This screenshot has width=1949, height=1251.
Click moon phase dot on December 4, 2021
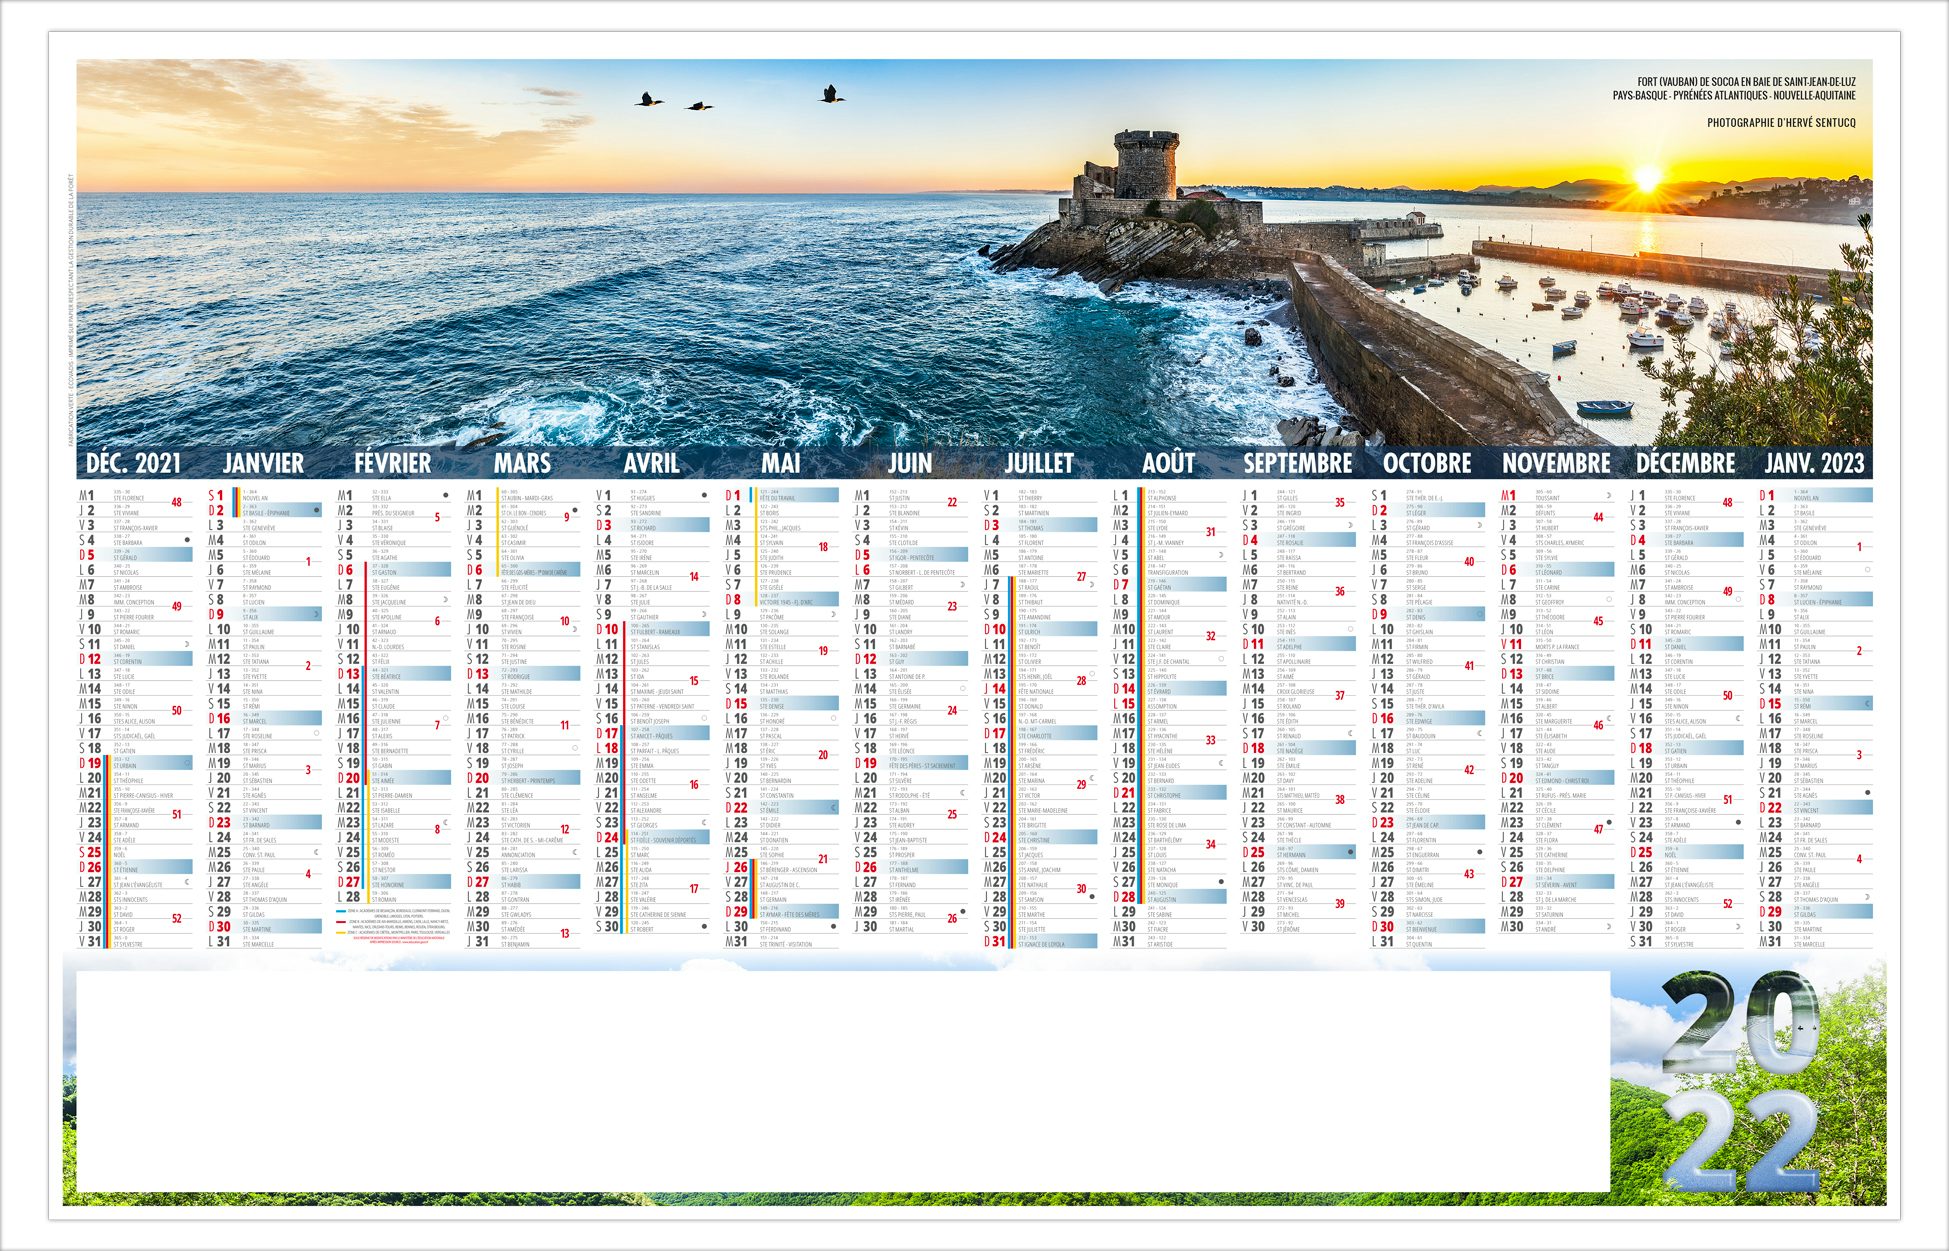[187, 540]
